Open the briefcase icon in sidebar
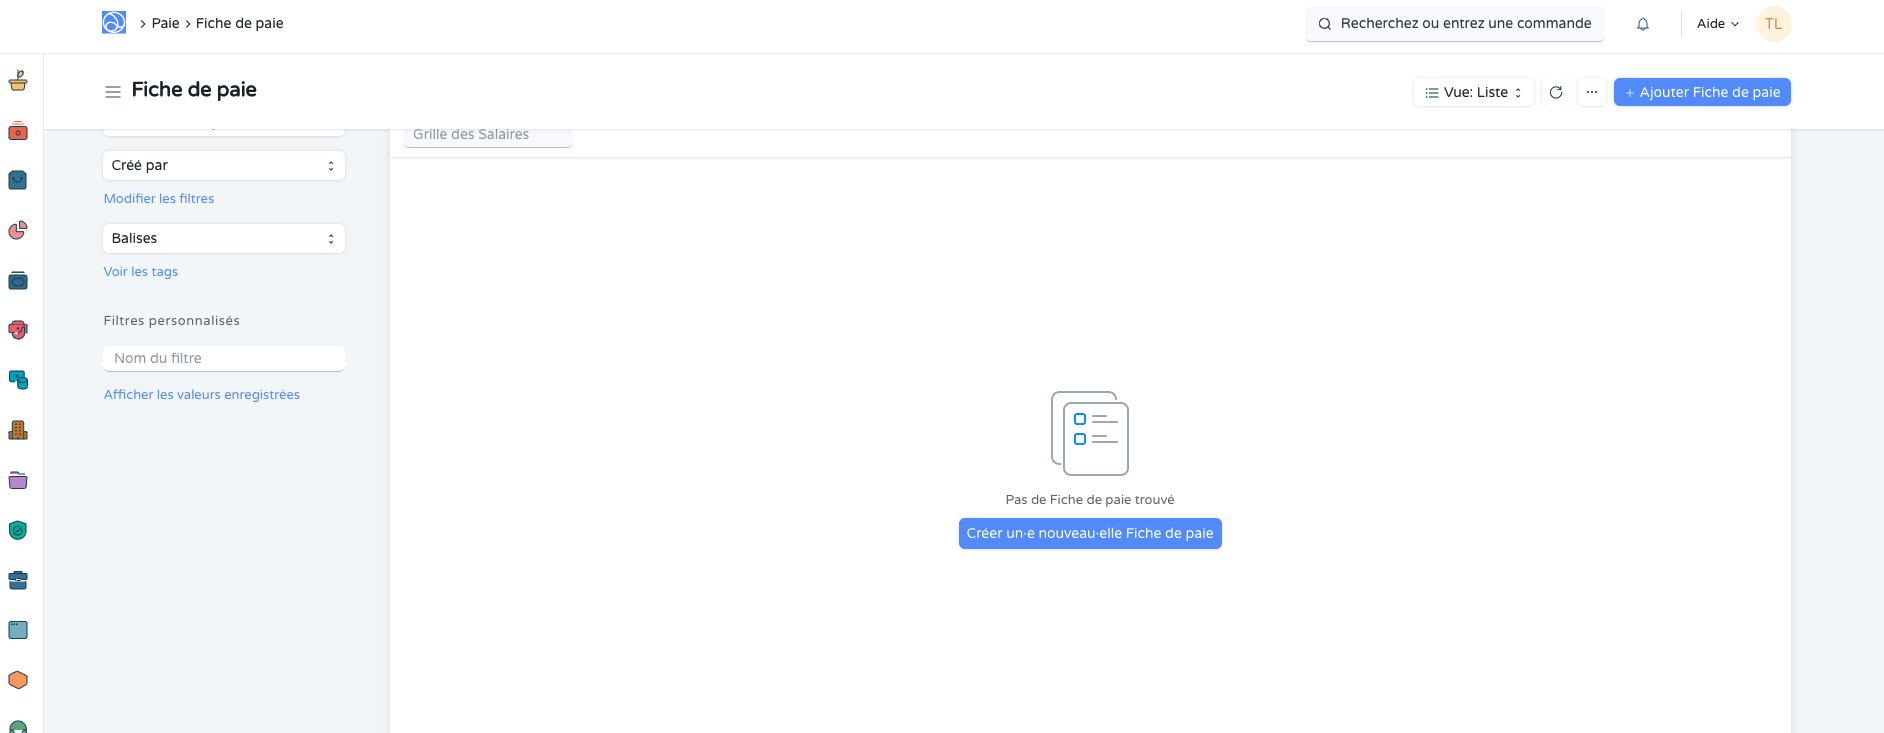Viewport: 1884px width, 733px height. pyautogui.click(x=18, y=580)
